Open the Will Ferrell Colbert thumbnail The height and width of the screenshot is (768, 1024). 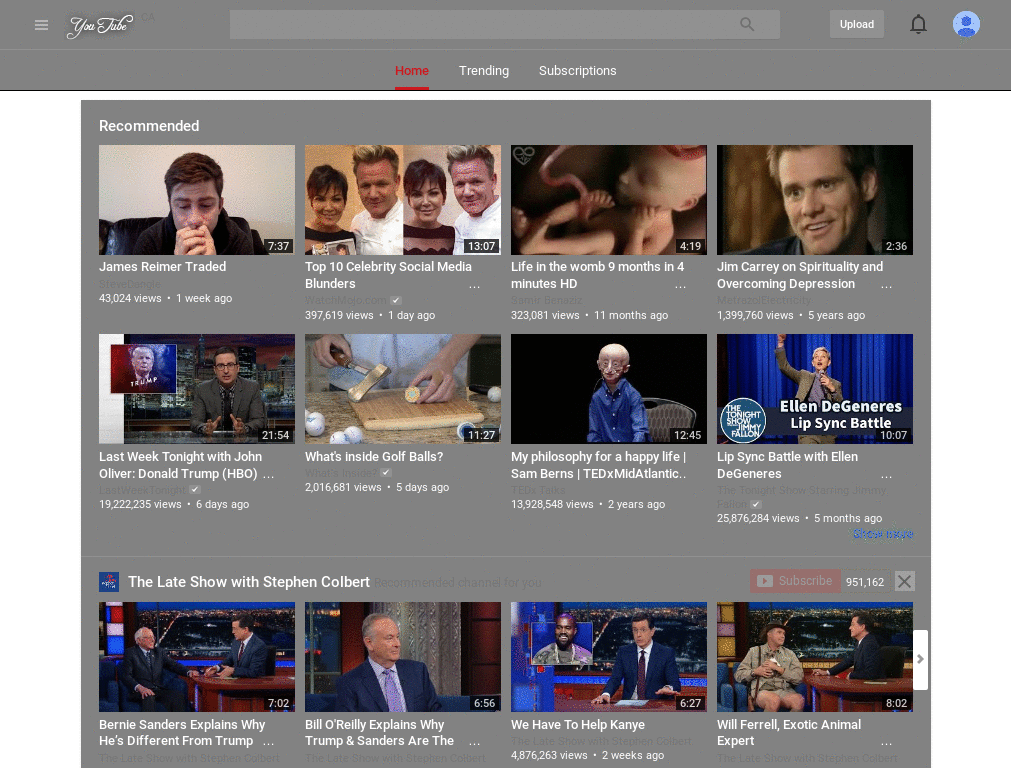tap(814, 657)
